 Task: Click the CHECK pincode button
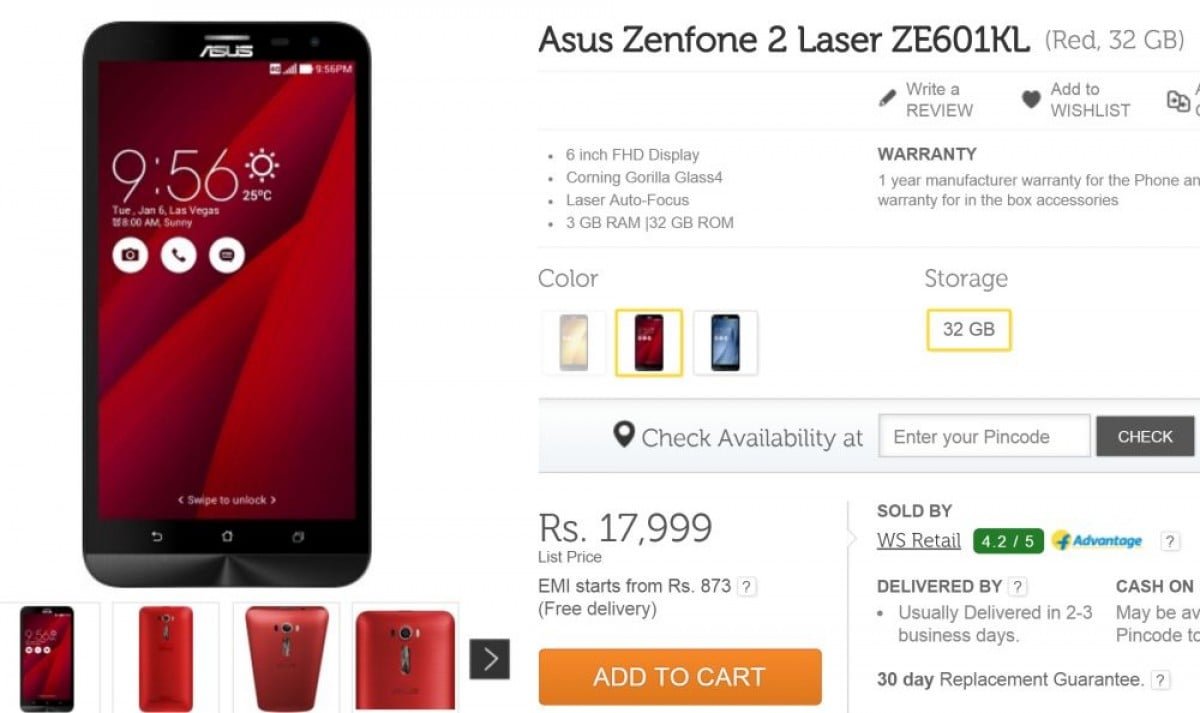1145,437
